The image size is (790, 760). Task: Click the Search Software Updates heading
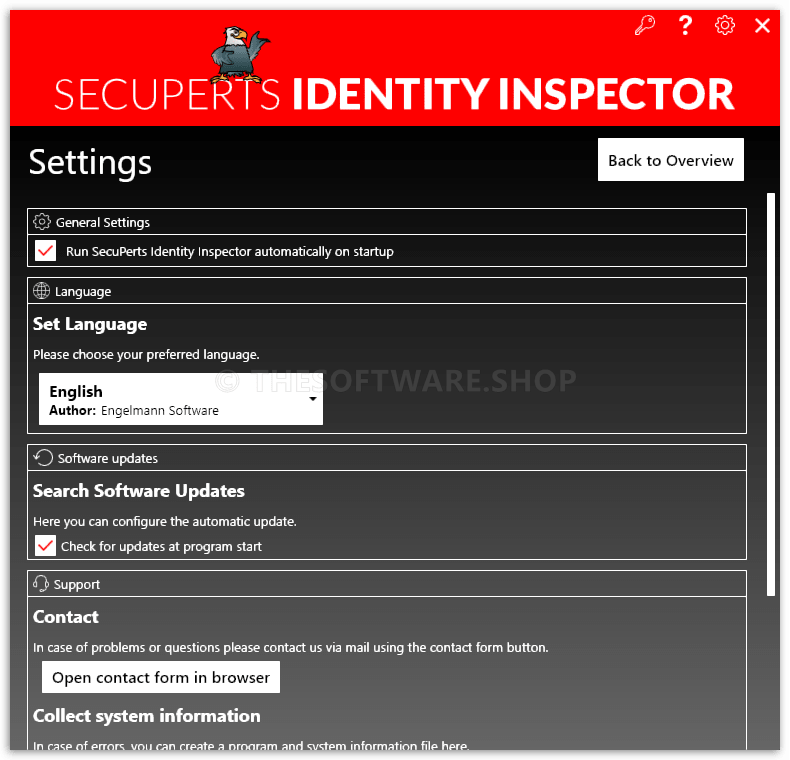[139, 491]
